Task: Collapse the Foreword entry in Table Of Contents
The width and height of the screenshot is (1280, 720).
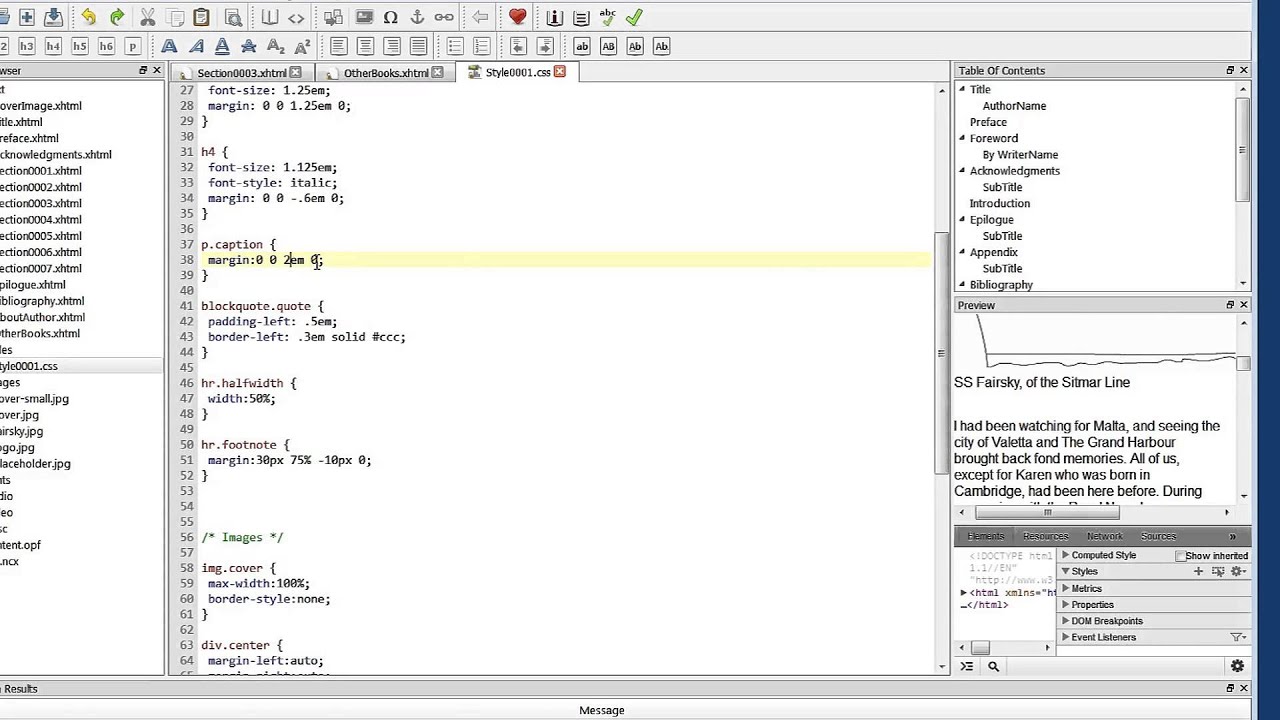Action: (x=962, y=139)
